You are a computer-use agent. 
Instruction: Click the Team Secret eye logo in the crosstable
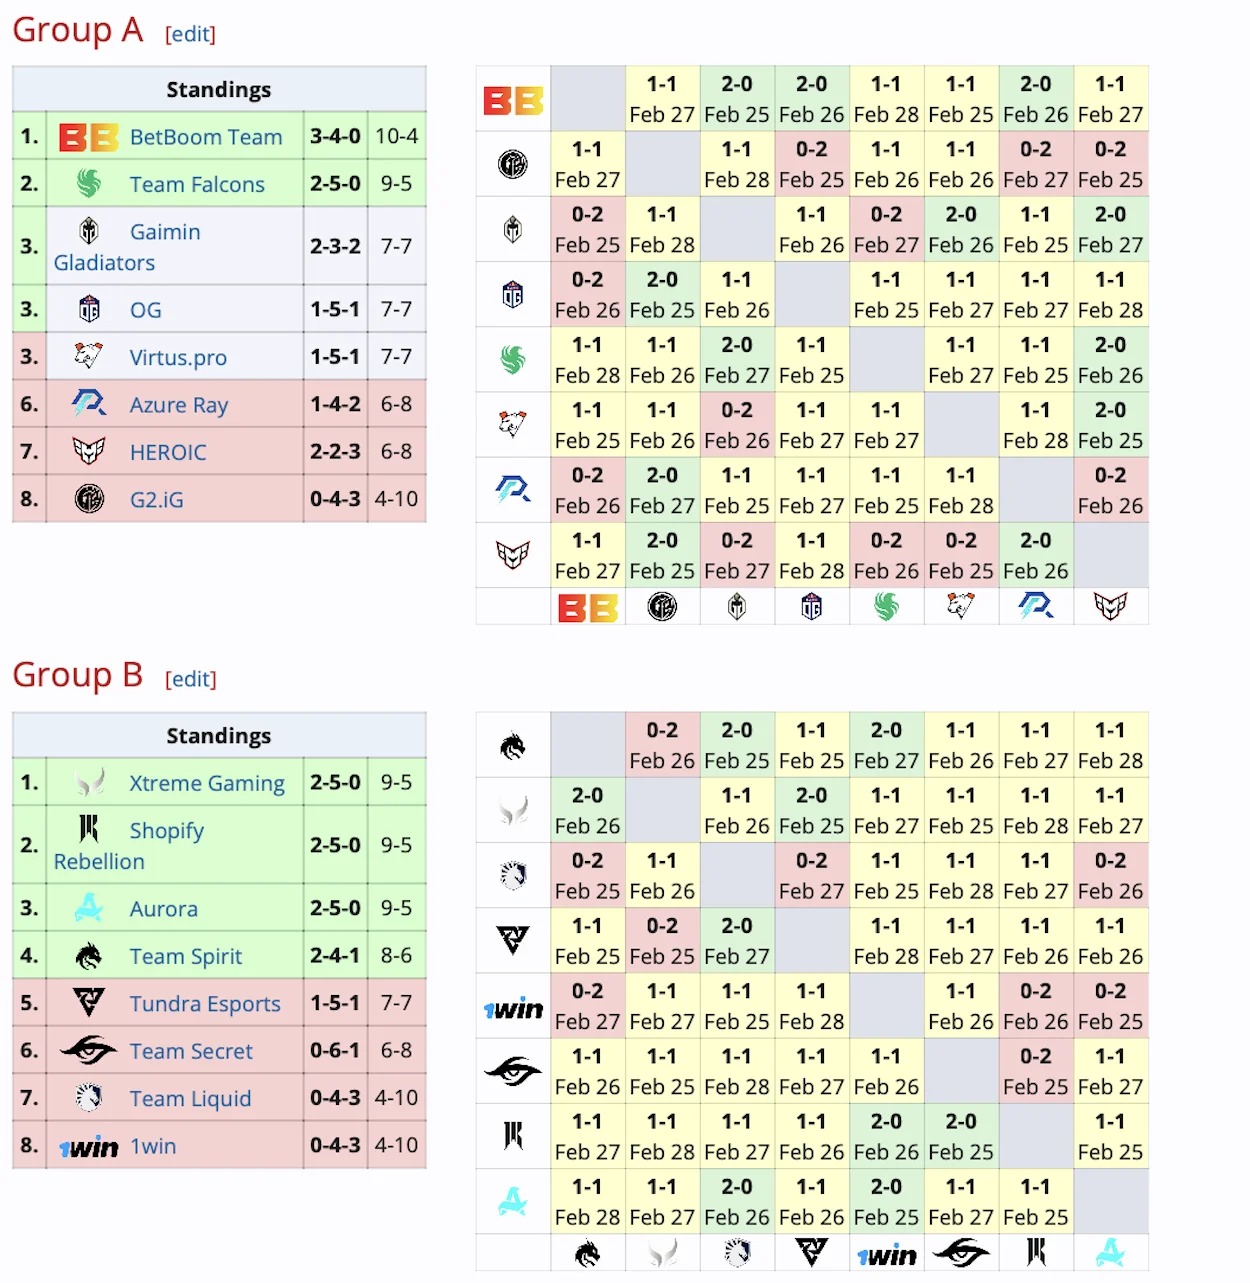pyautogui.click(x=512, y=1070)
